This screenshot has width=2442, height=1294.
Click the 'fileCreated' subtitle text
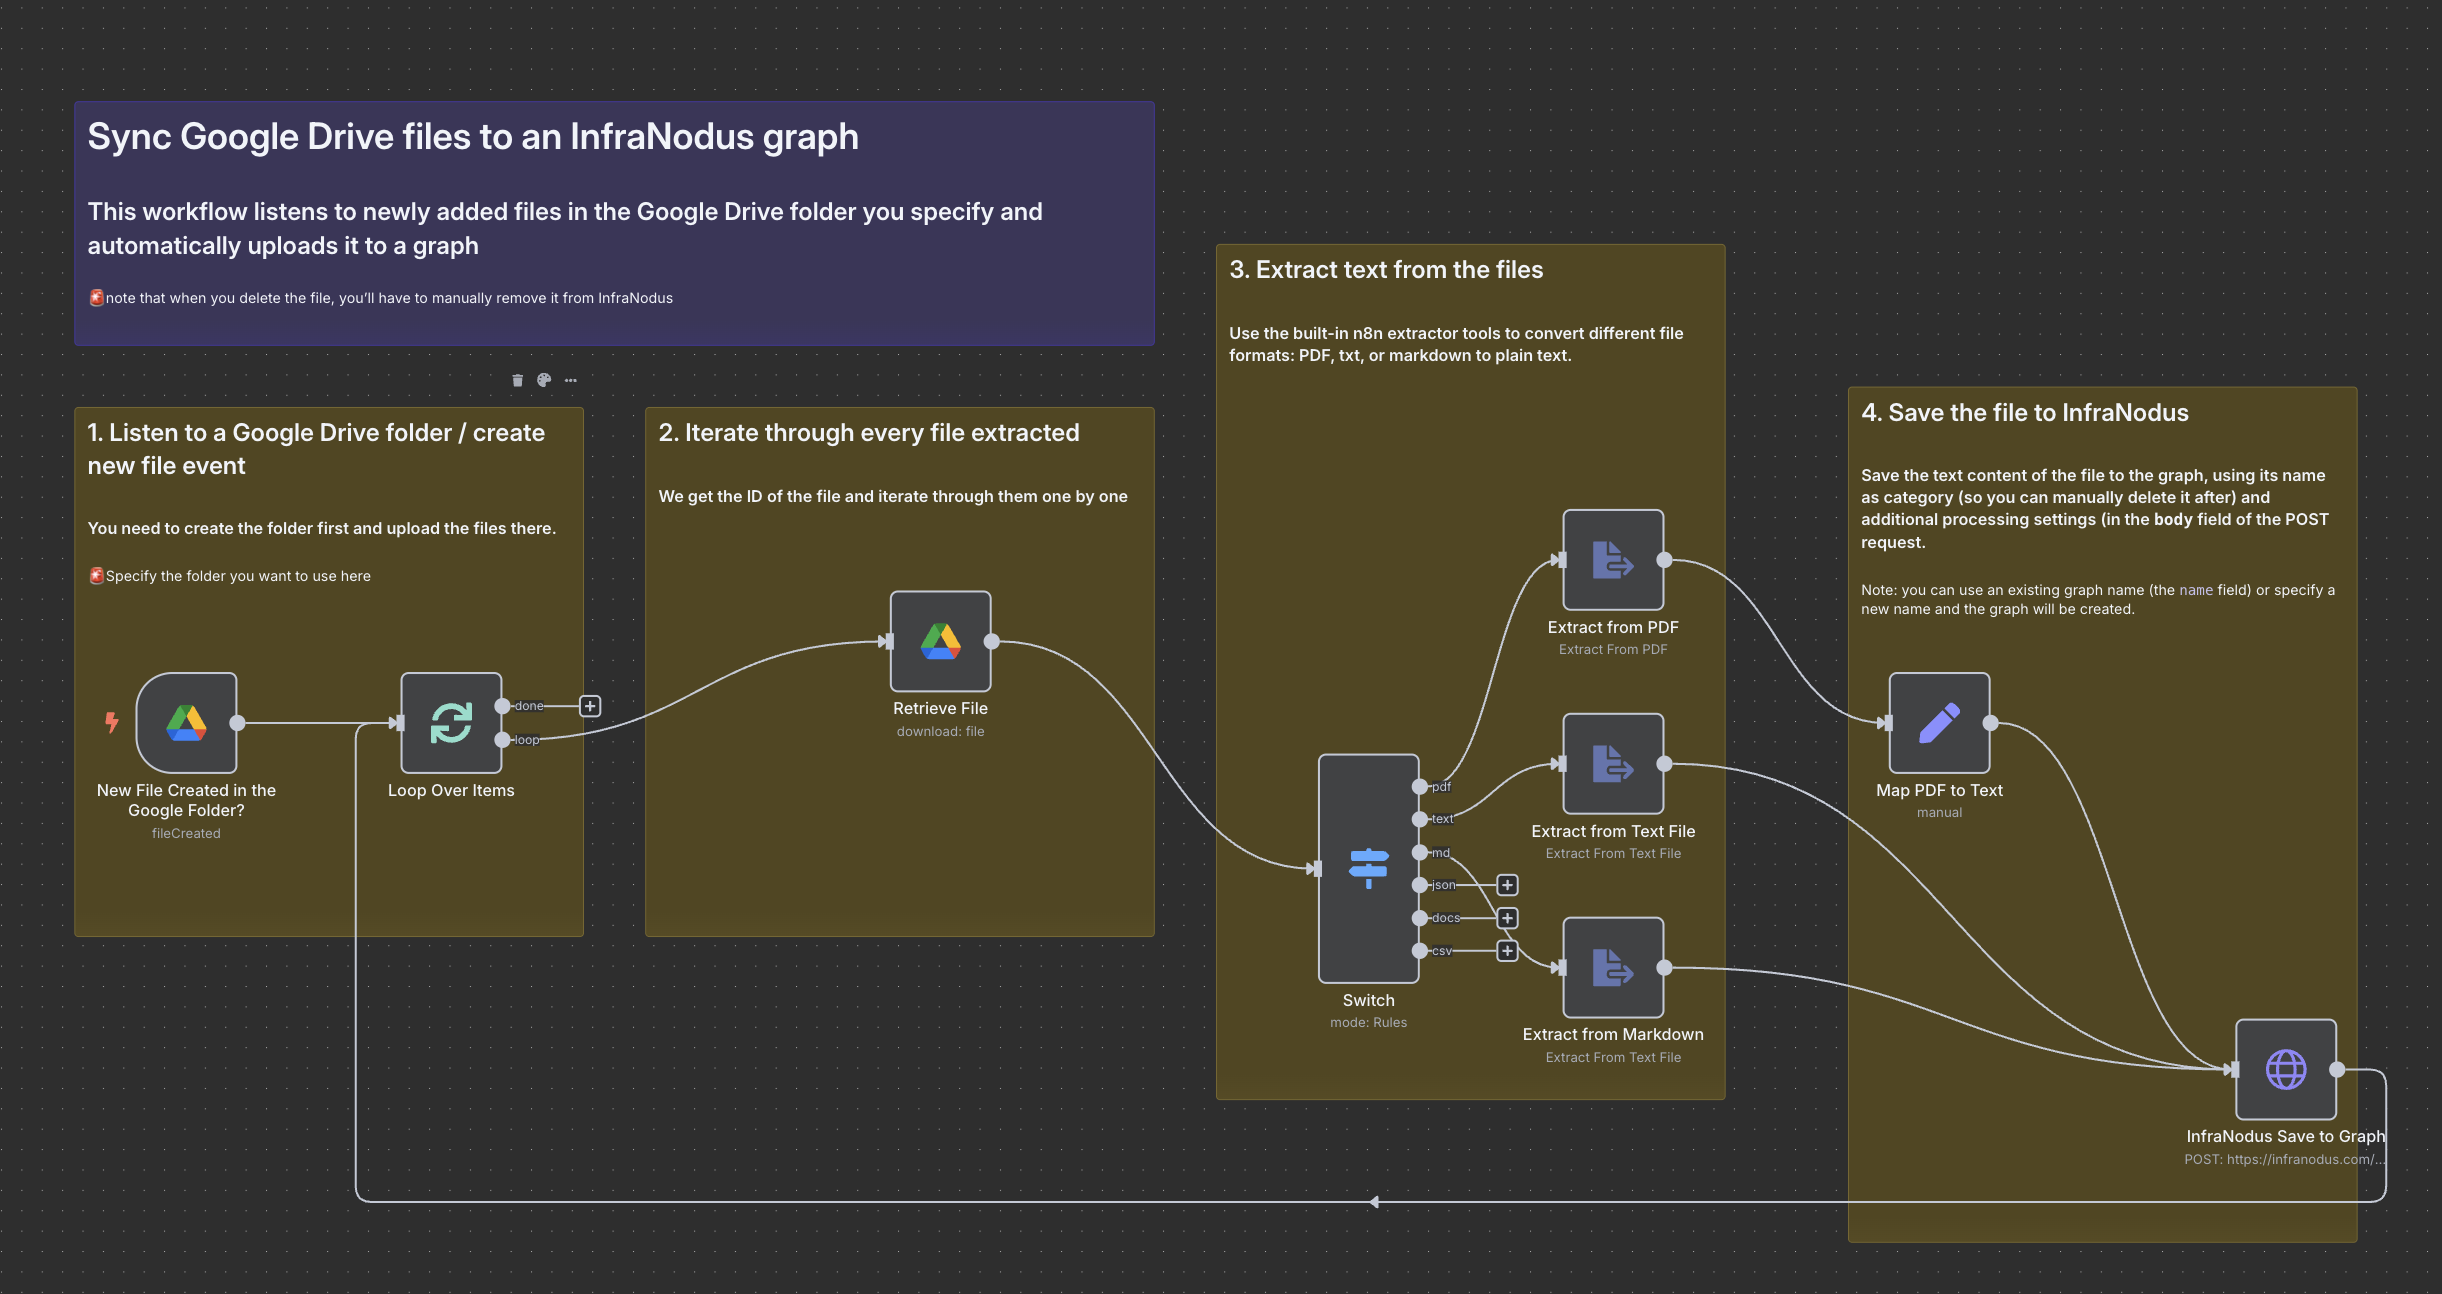tap(186, 833)
